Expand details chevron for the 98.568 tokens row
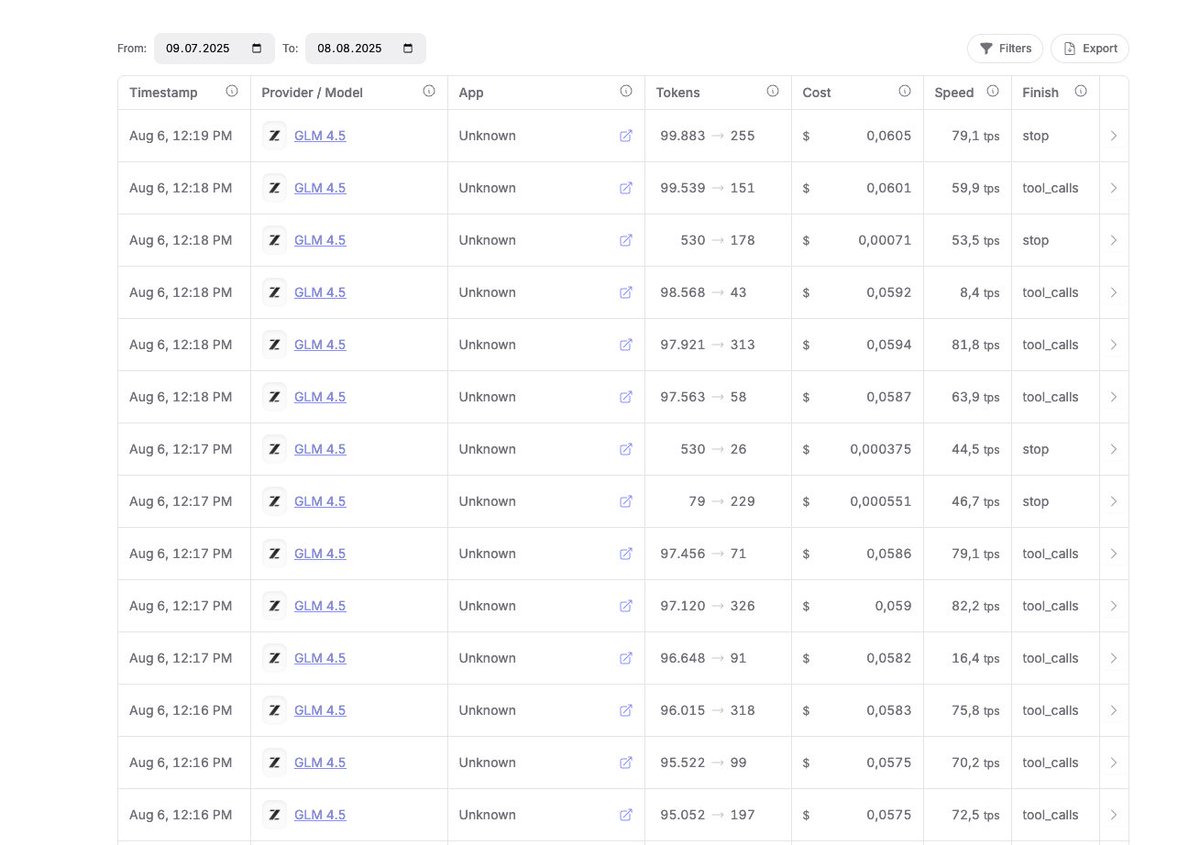Image resolution: width=1200 pixels, height=845 pixels. (x=1114, y=293)
